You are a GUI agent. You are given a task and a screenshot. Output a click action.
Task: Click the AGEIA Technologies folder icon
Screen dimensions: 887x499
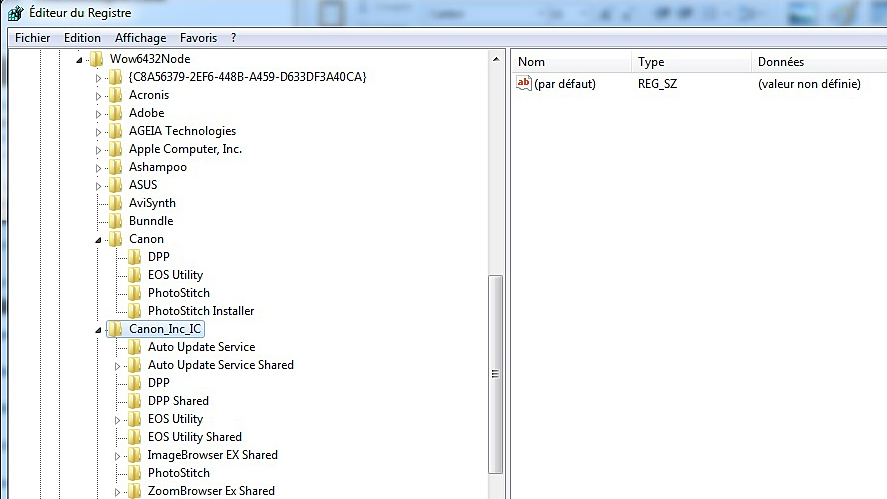point(115,131)
